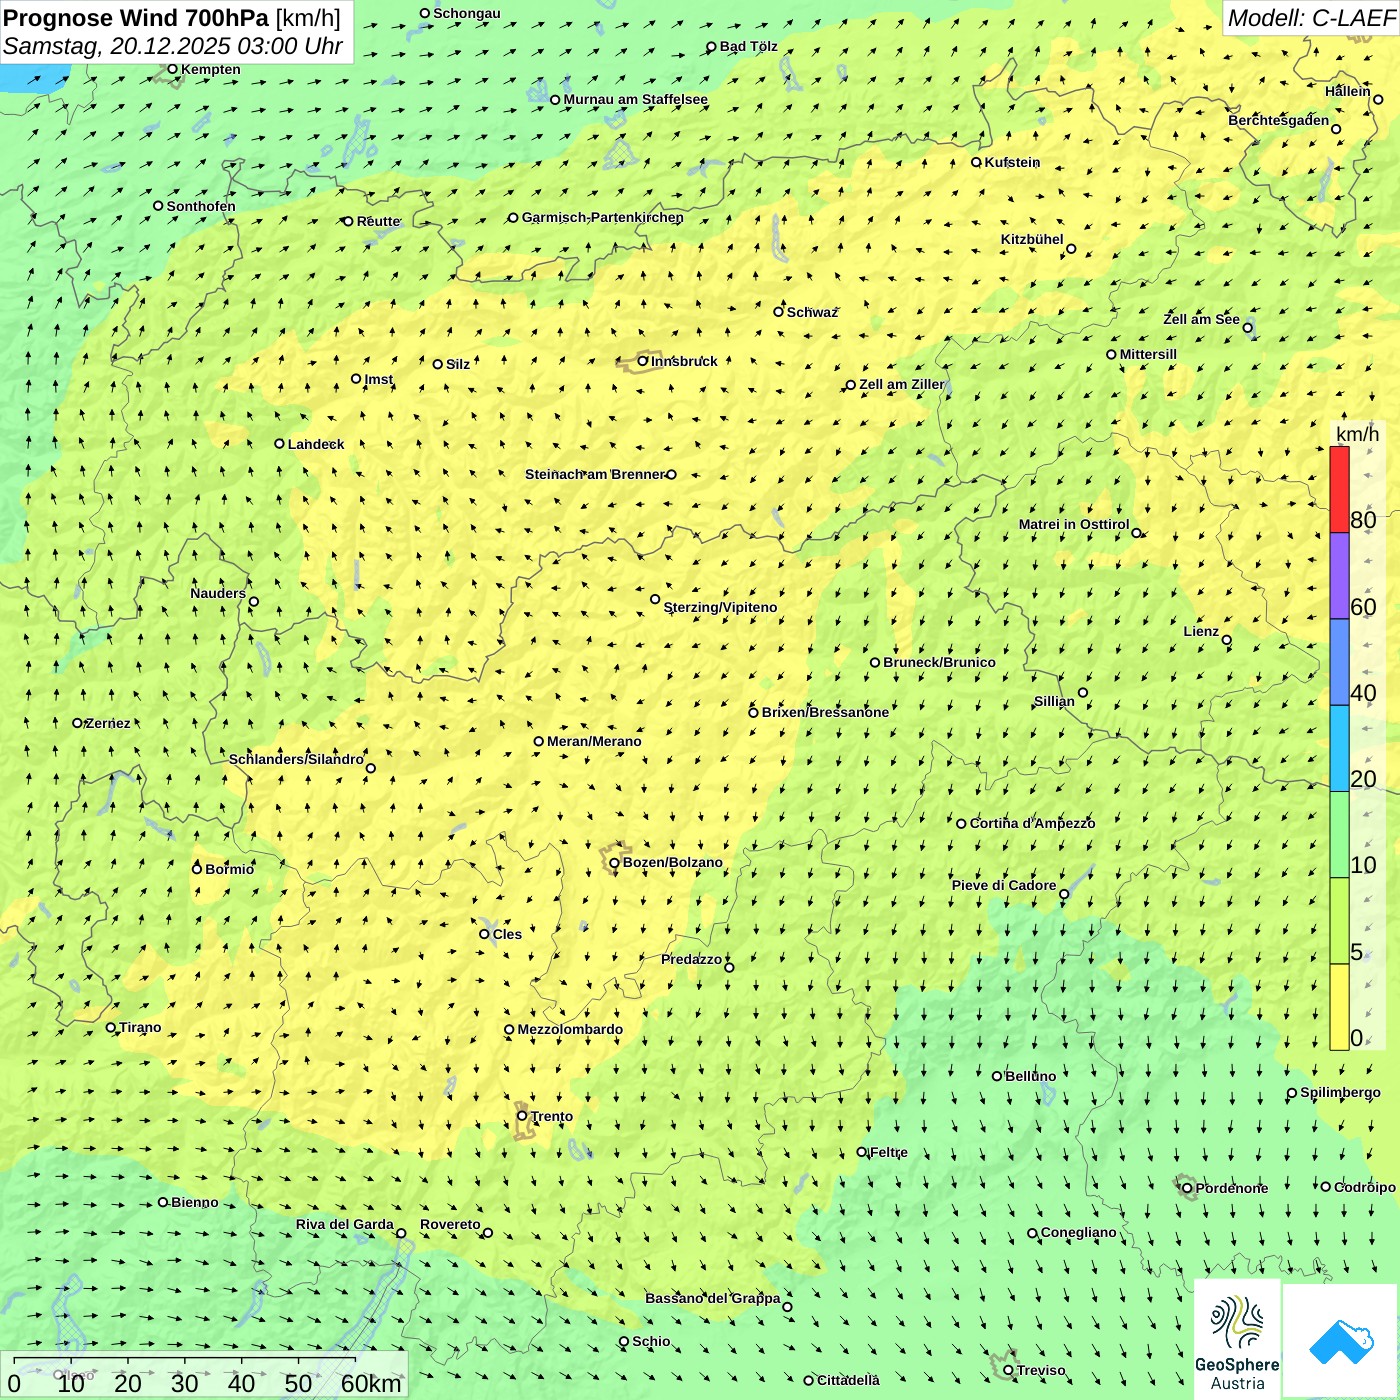Image resolution: width=1400 pixels, height=1400 pixels.
Task: Click the Riva del Garda label
Action: pyautogui.click(x=344, y=1224)
